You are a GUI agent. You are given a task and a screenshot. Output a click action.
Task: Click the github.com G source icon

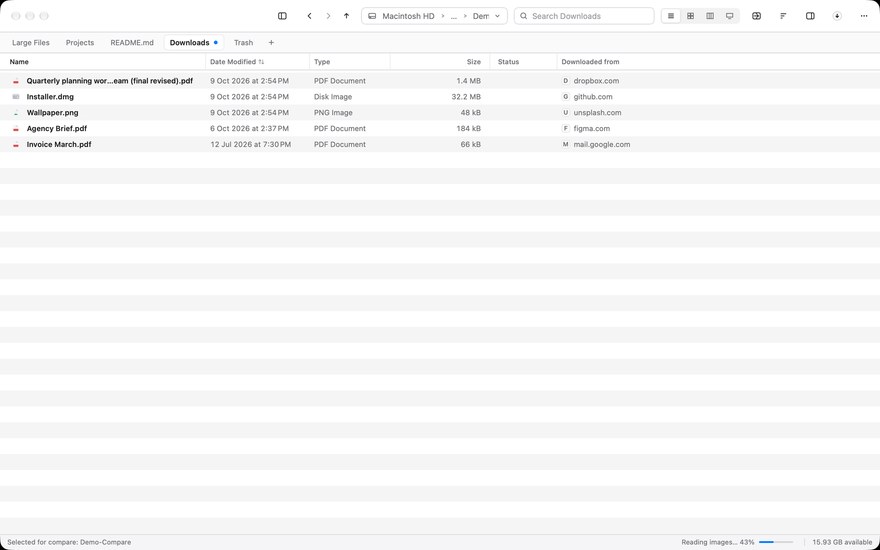click(566, 97)
